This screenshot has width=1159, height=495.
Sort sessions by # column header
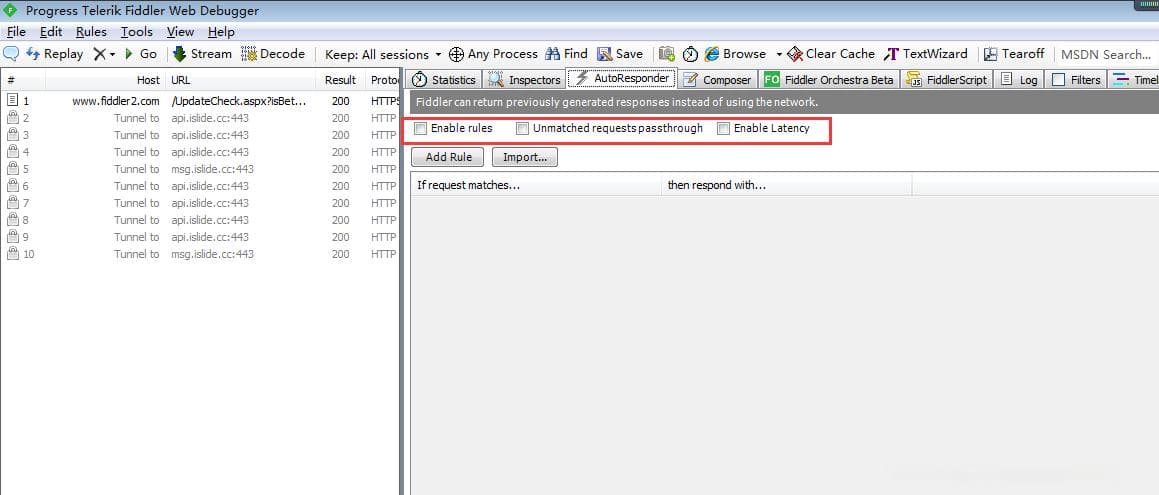pos(23,80)
